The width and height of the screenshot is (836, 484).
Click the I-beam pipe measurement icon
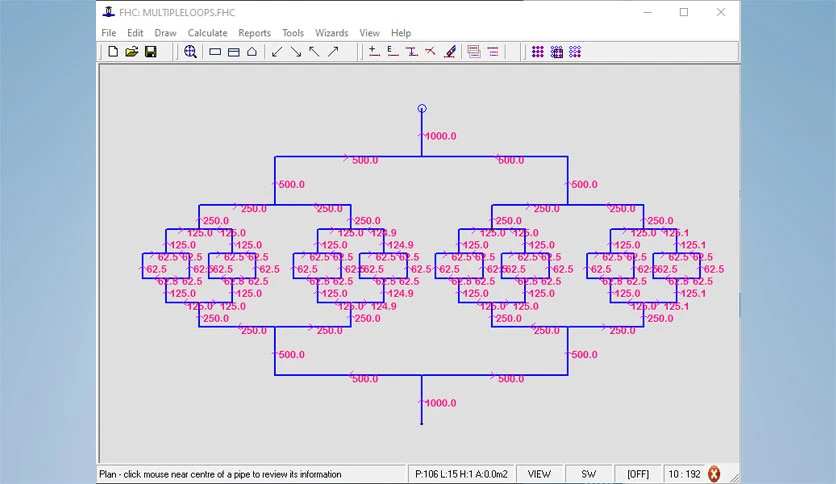pos(412,52)
